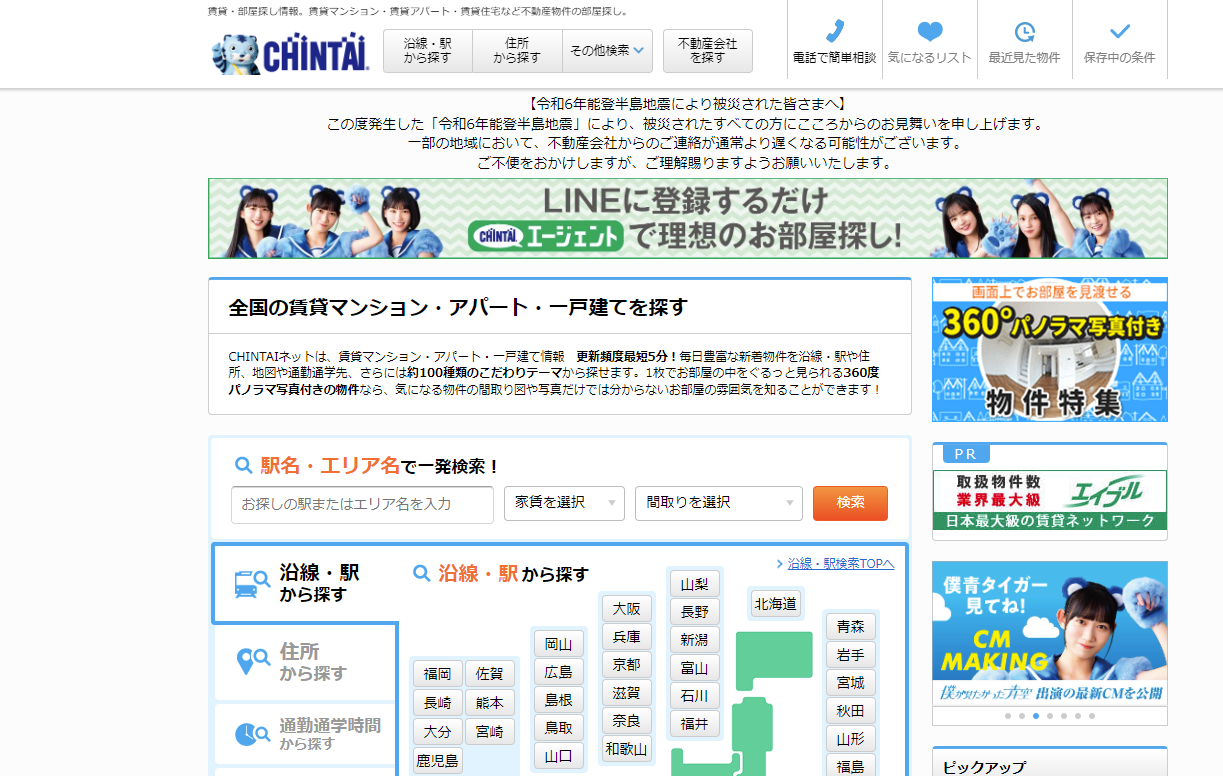Click the train magnifier icon in 沿線・駅 tab
Screen dimensions: 1223x776
[251, 583]
